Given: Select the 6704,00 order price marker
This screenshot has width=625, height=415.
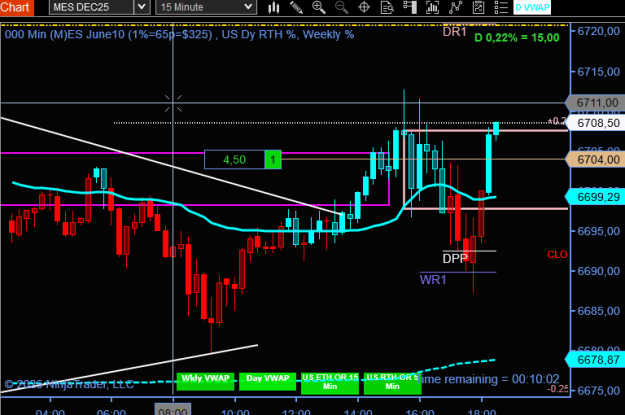Looking at the screenshot, I should (x=595, y=159).
